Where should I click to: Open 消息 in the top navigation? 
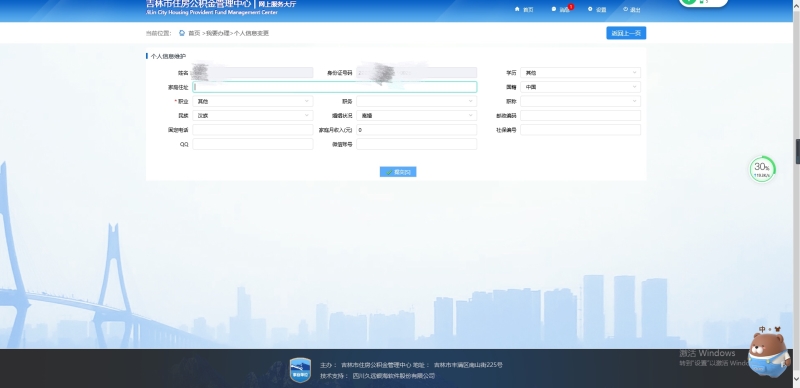(564, 10)
